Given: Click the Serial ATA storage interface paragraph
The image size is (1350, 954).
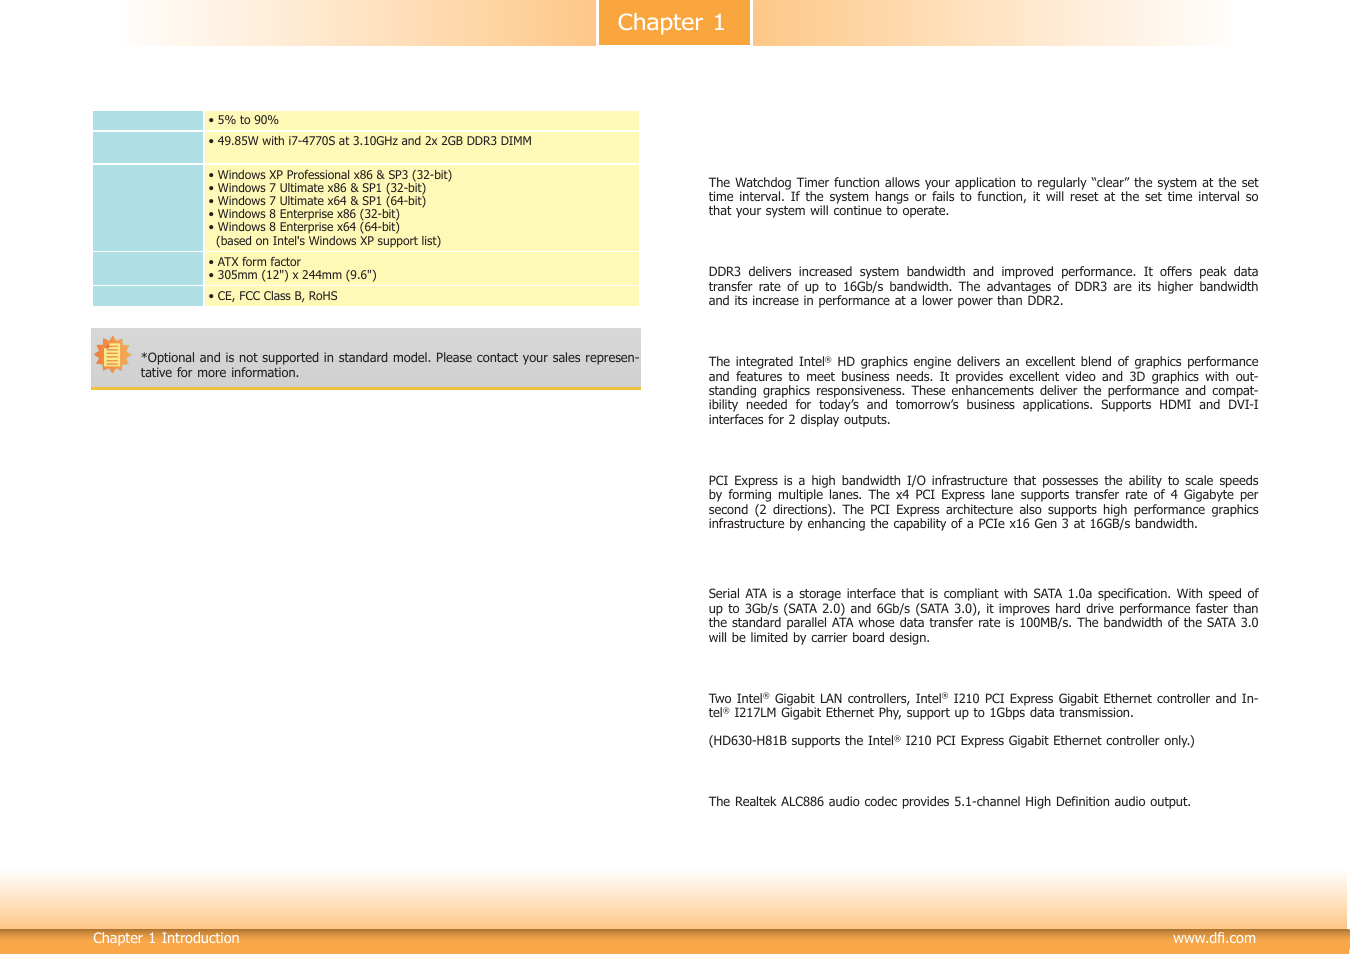Looking at the screenshot, I should click(x=983, y=616).
